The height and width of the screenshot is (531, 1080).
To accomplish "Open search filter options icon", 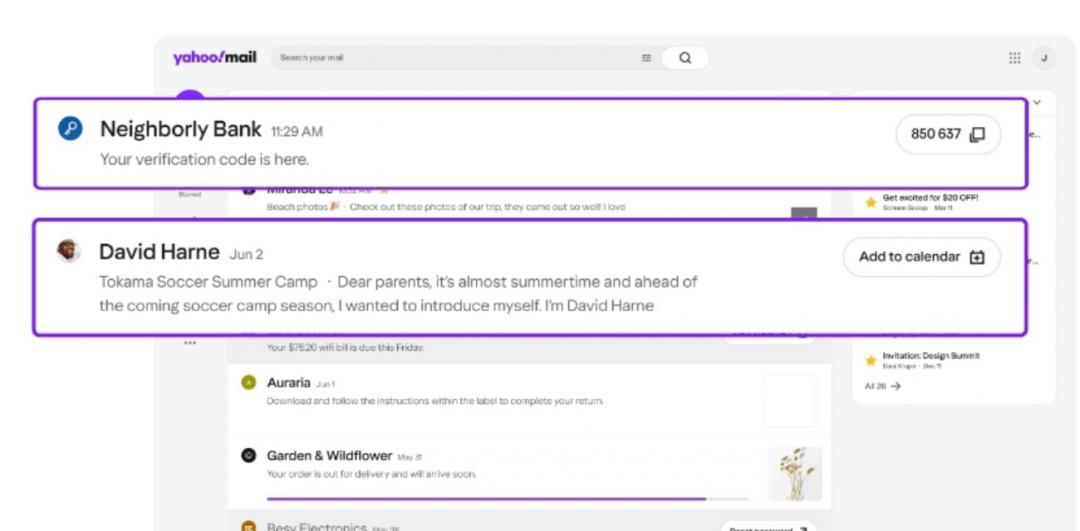I will (x=646, y=58).
